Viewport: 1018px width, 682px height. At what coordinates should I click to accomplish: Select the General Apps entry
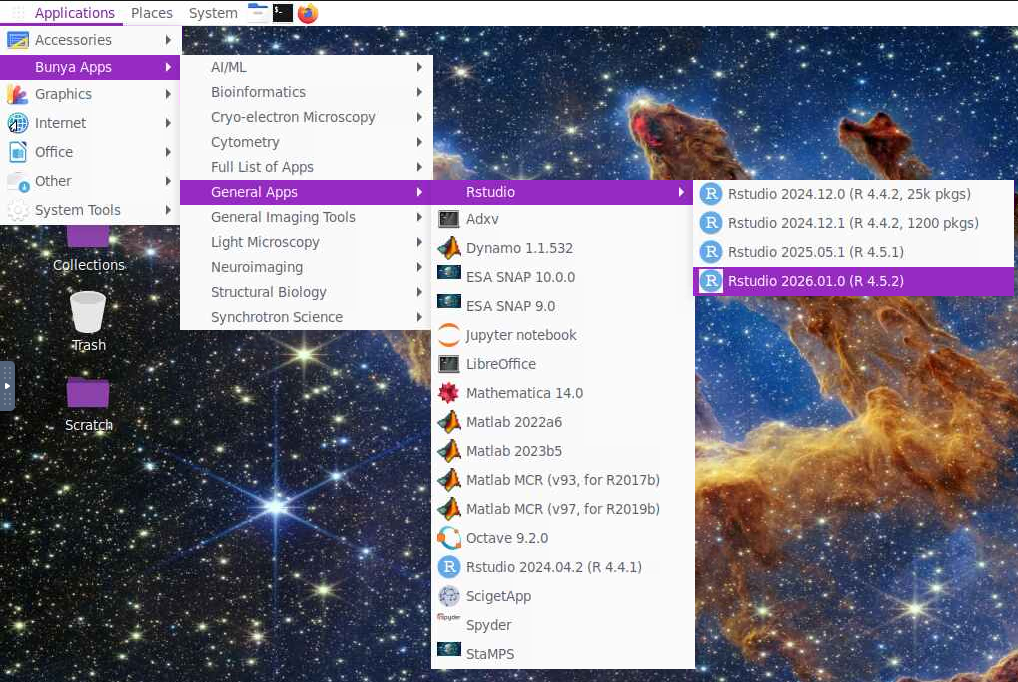point(306,192)
